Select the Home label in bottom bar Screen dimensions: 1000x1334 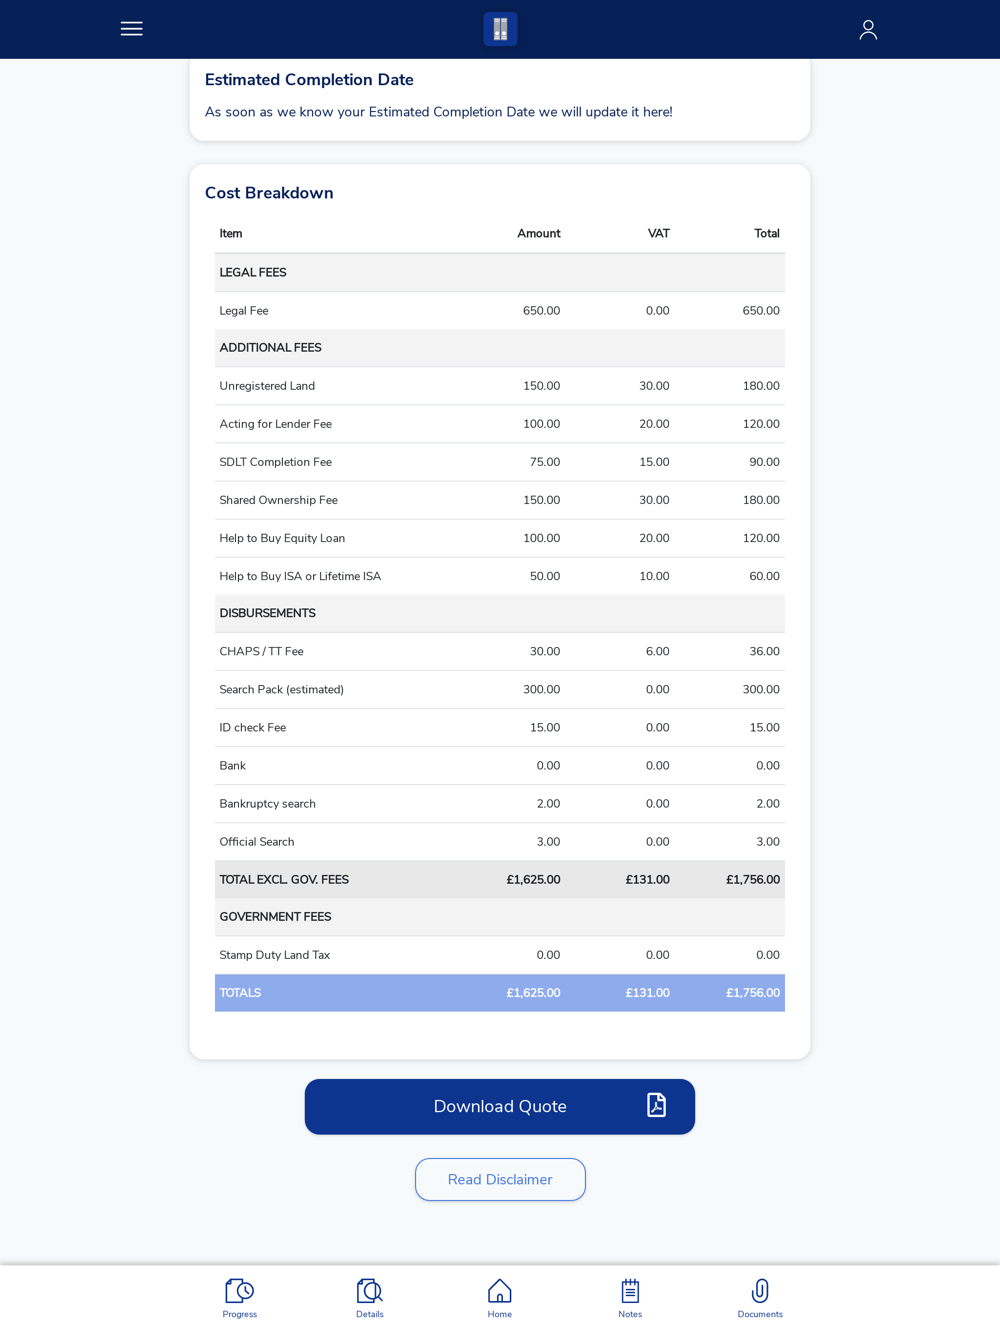point(500,1314)
